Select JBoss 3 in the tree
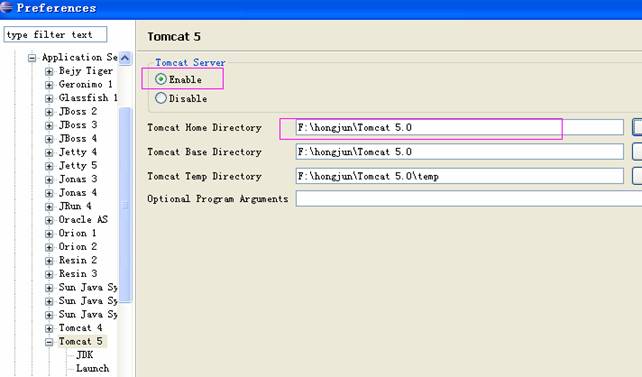 78,125
